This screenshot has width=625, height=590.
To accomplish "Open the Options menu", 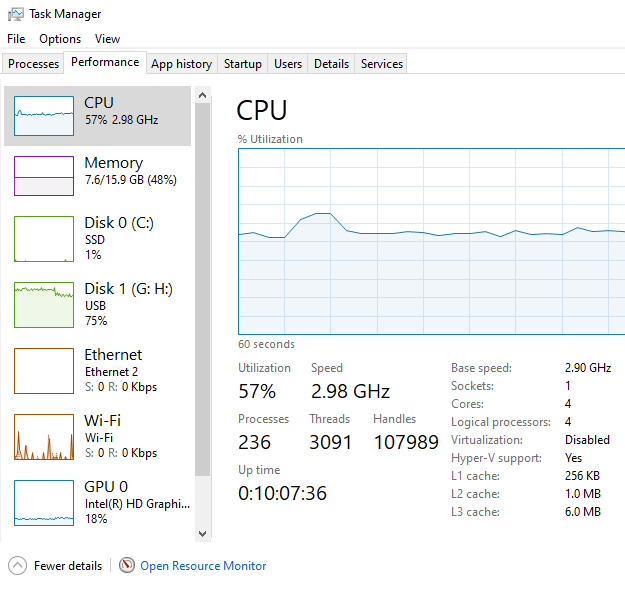I will coord(60,39).
